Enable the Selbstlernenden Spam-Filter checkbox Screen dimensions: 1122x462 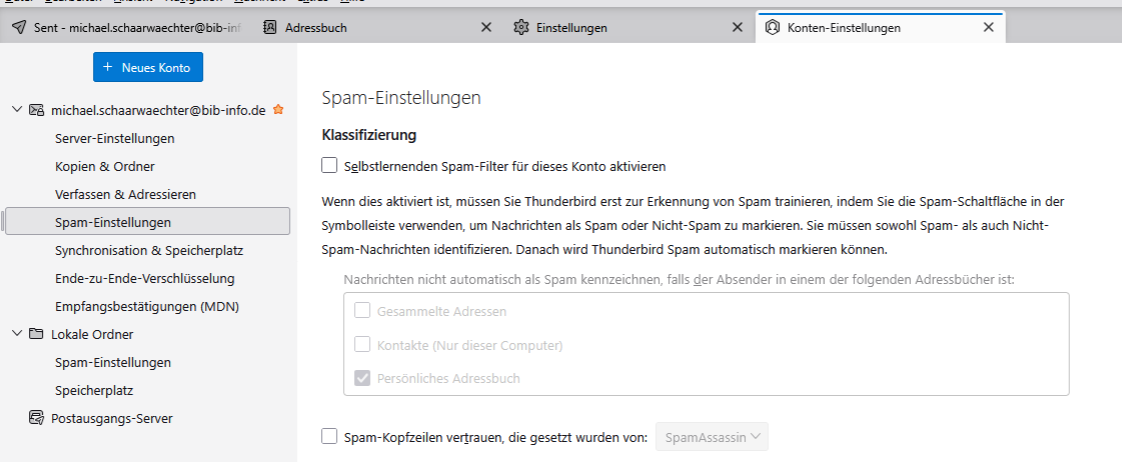pos(330,166)
